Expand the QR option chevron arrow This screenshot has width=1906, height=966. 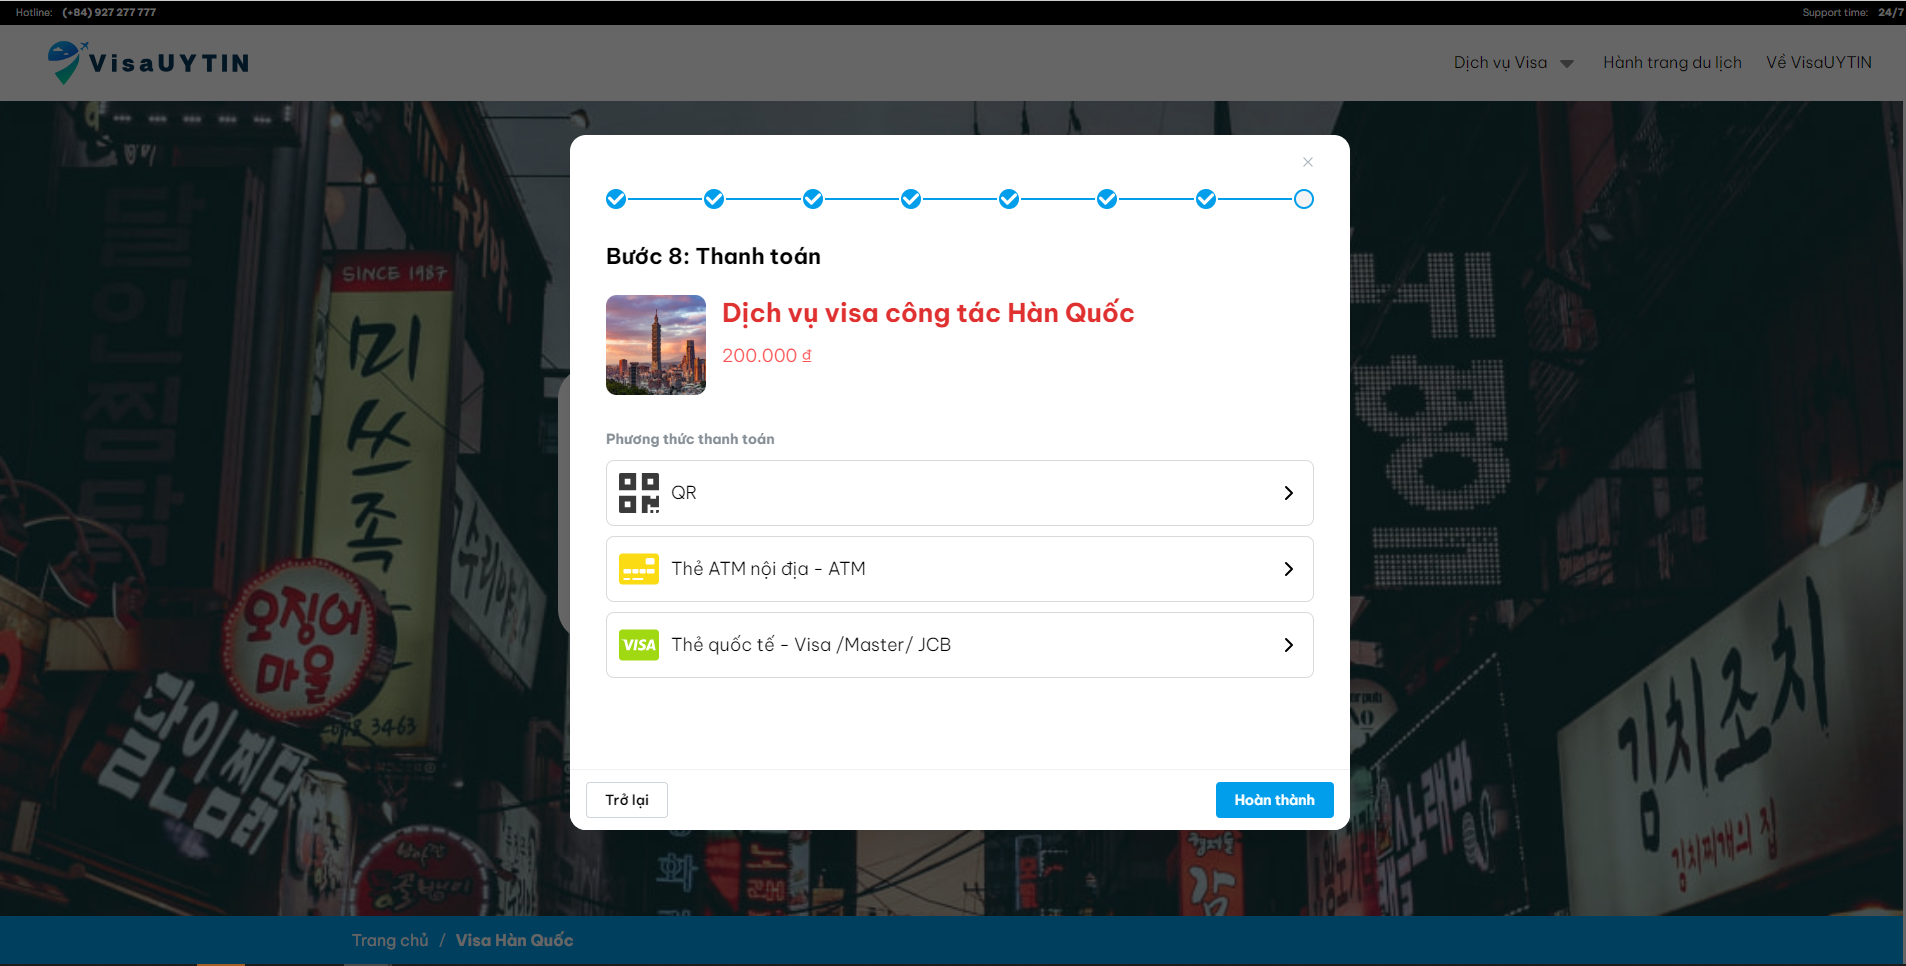[1288, 493]
